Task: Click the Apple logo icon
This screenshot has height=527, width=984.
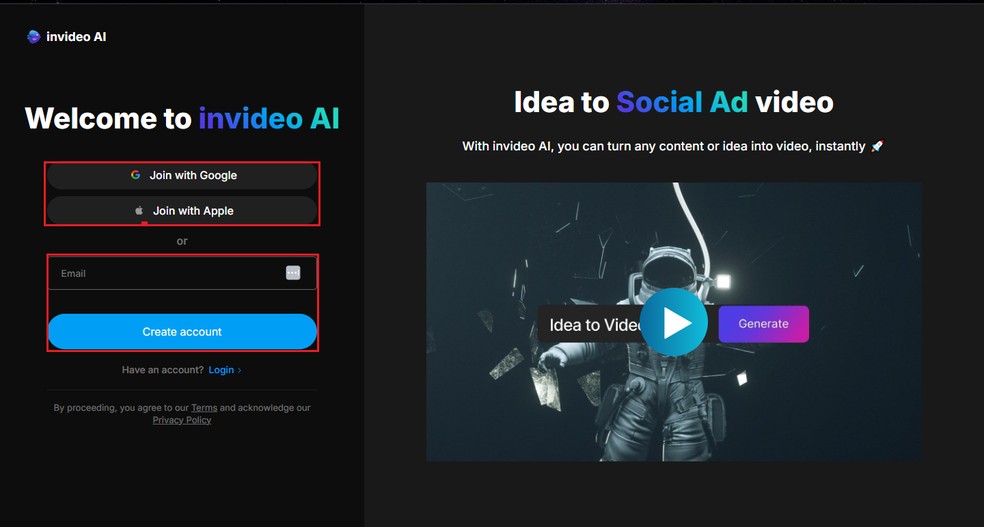Action: click(139, 211)
